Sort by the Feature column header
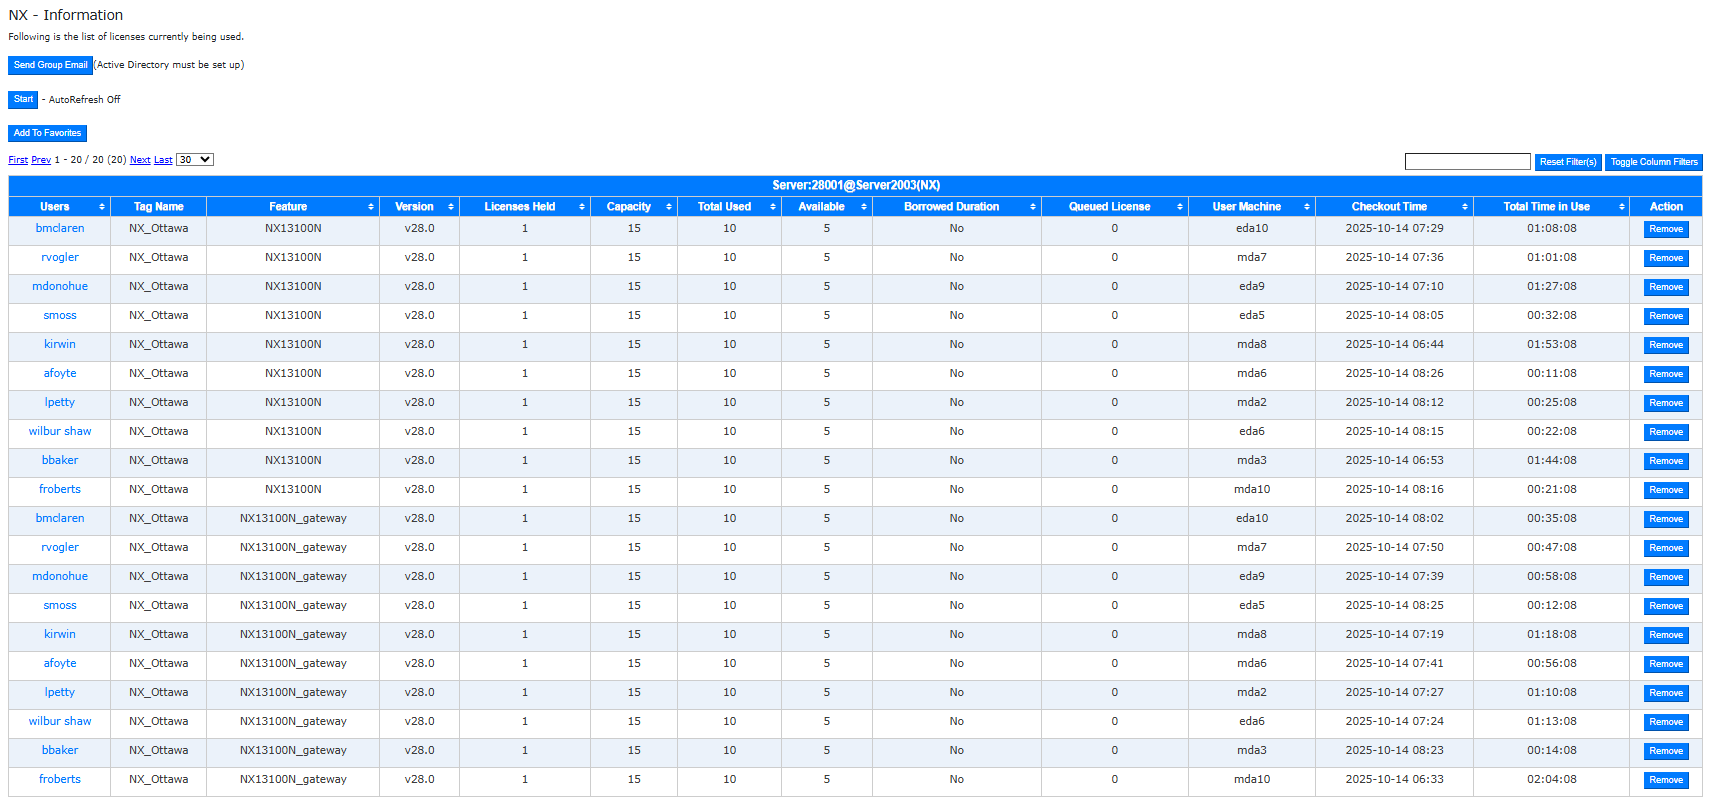Screen dimensions: 1717x800 (293, 207)
